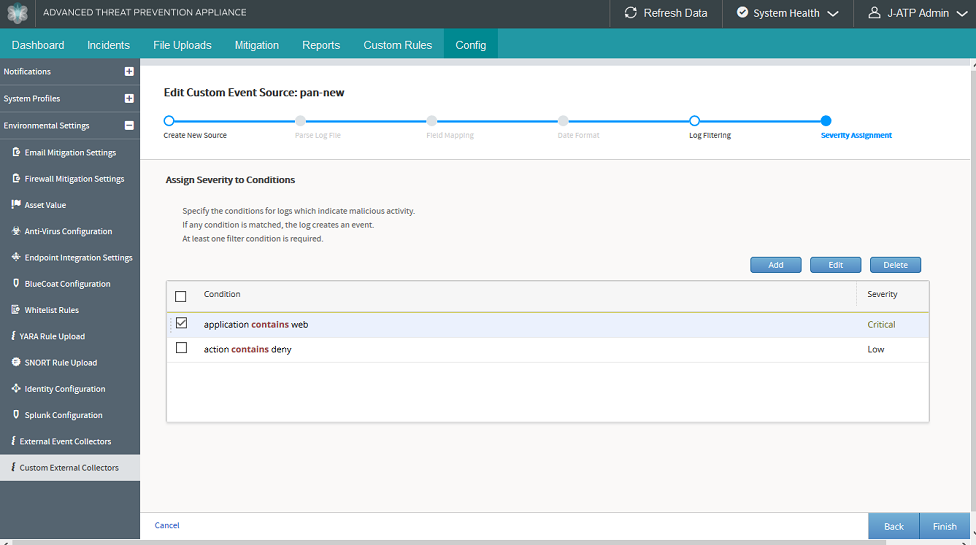Click the Refresh Data icon
Image resolution: width=976 pixels, height=545 pixels.
pos(630,13)
